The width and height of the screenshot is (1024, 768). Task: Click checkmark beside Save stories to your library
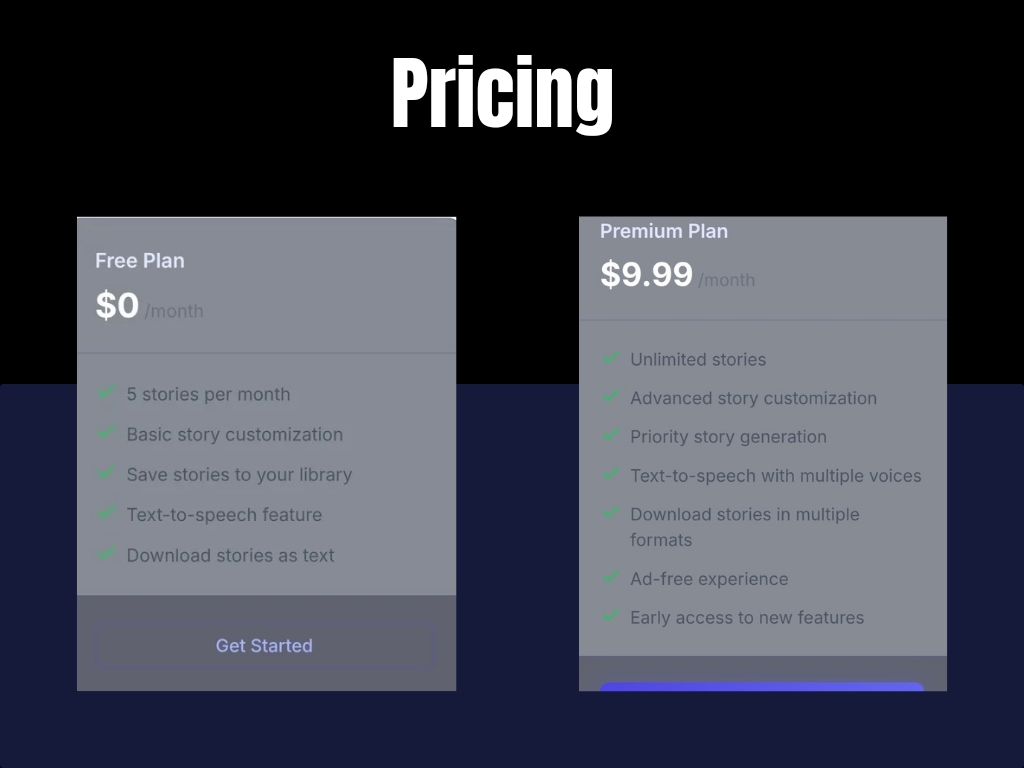(x=107, y=473)
